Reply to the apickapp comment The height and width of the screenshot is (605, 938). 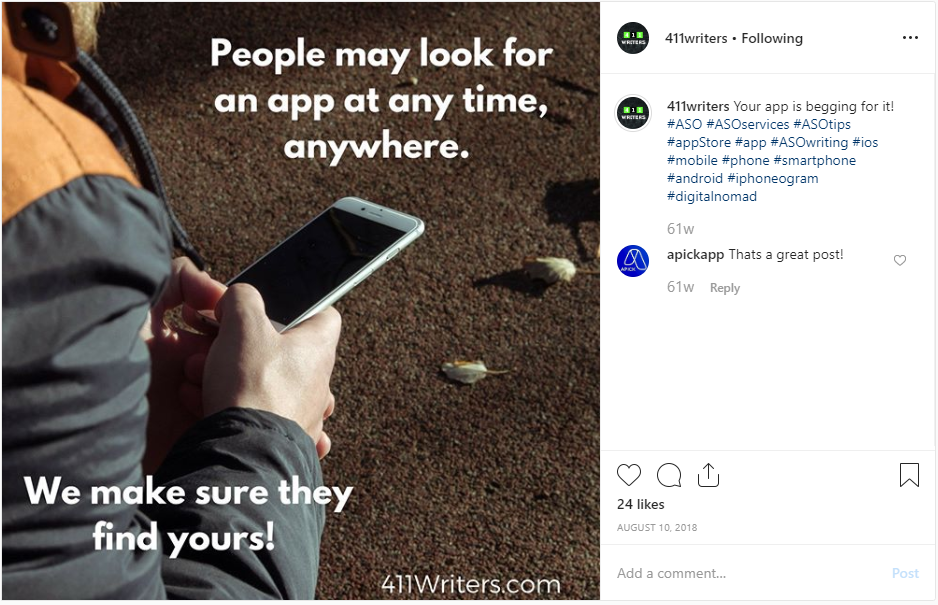725,288
